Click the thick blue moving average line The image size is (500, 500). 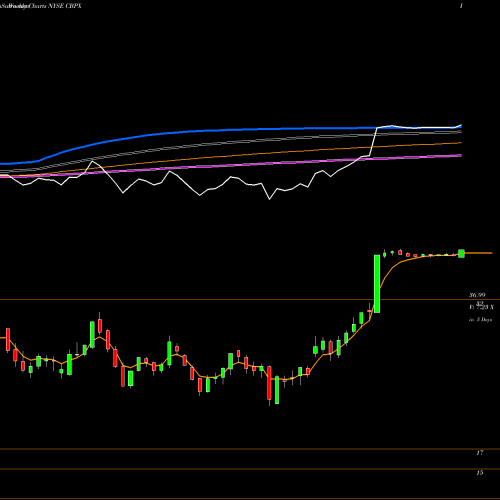coord(230,130)
